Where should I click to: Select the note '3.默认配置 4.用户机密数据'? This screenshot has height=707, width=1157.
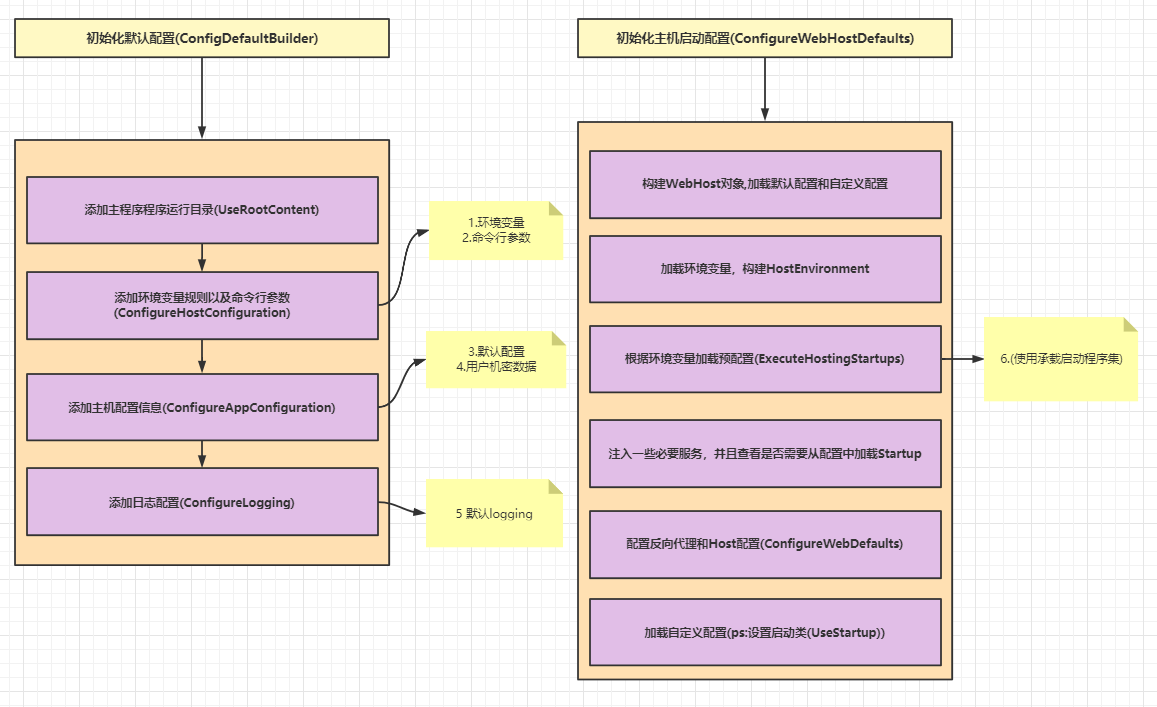point(496,359)
